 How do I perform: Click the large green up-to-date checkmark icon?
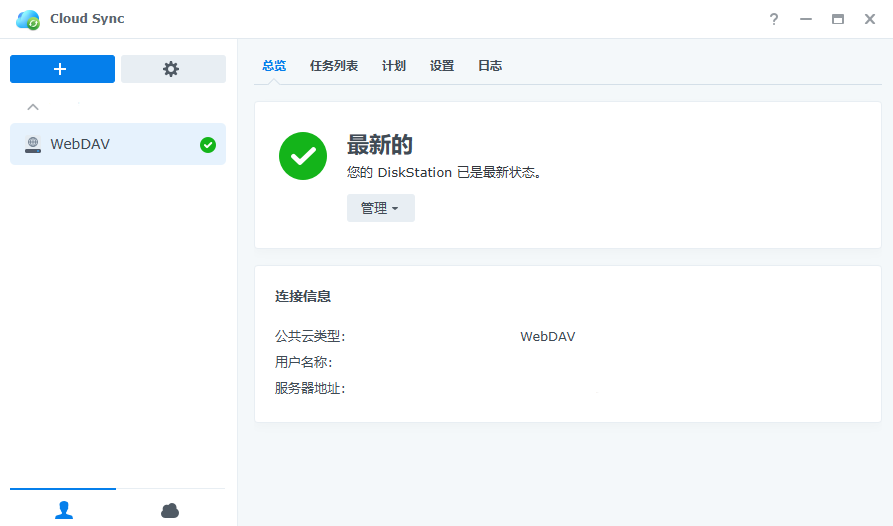(x=303, y=156)
